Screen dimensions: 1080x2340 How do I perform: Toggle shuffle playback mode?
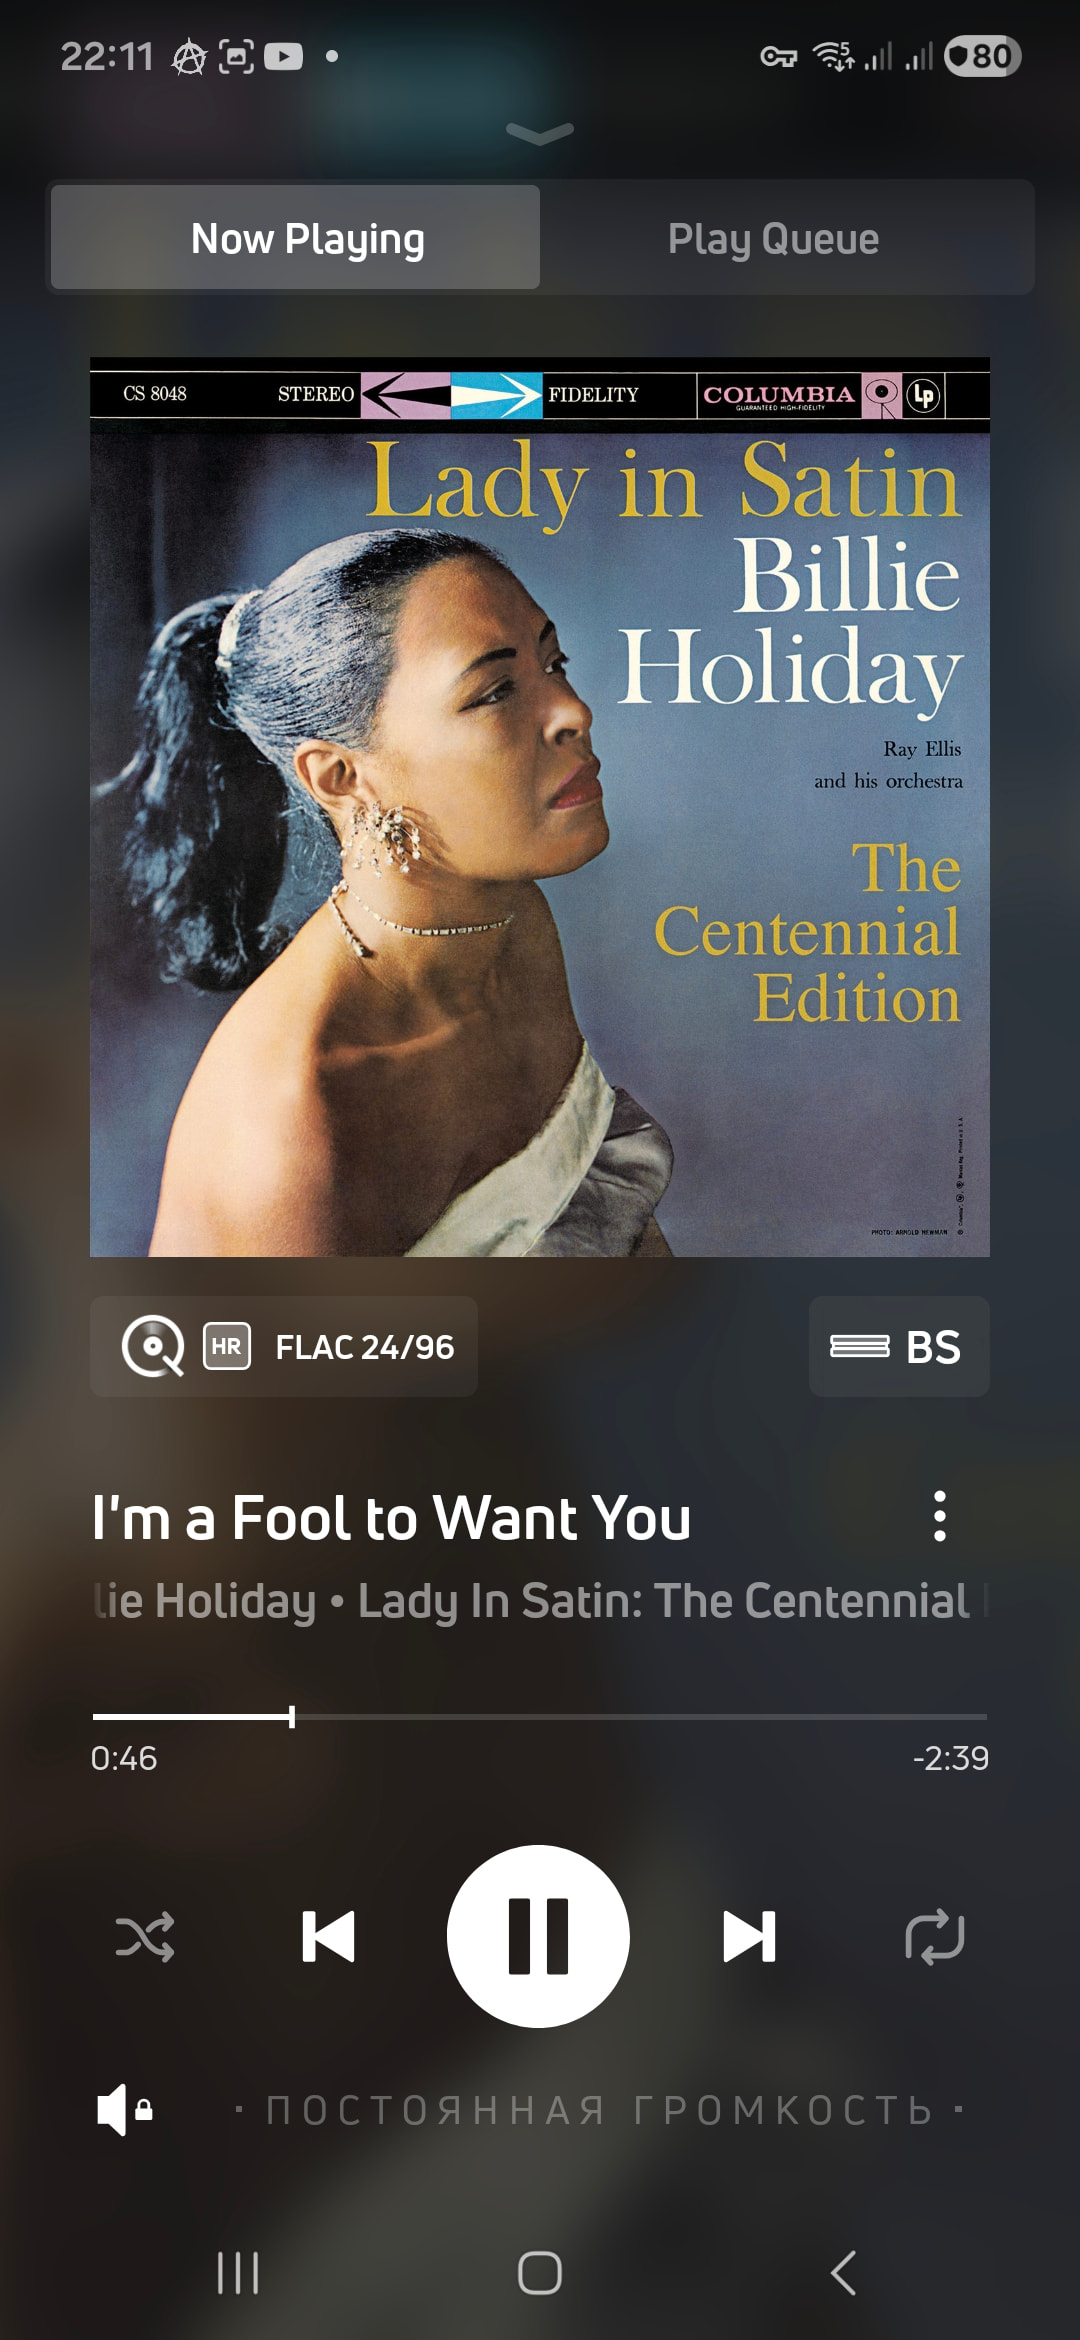(145, 1937)
